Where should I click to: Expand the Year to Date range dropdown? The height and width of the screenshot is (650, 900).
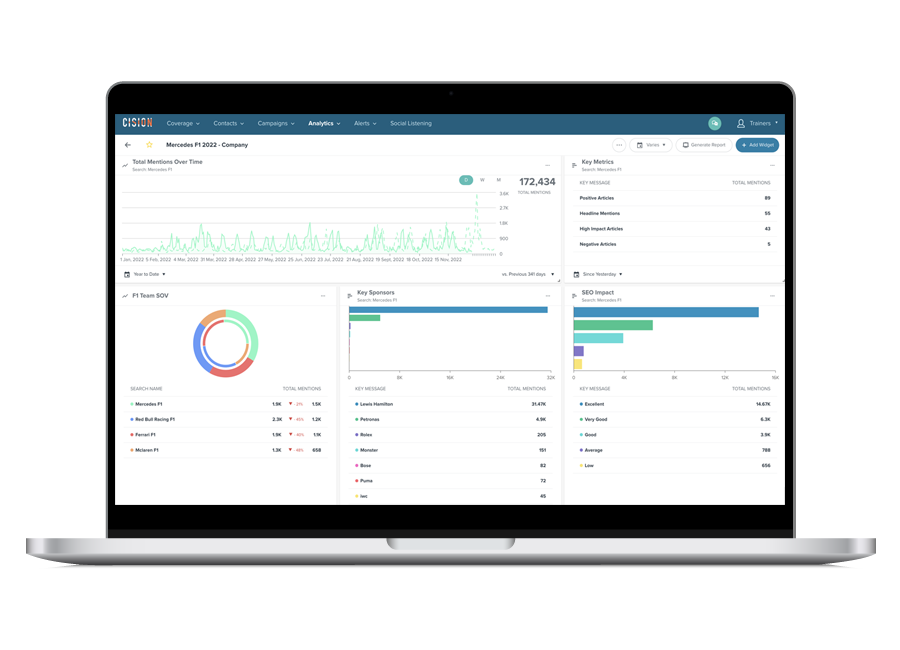click(x=145, y=274)
